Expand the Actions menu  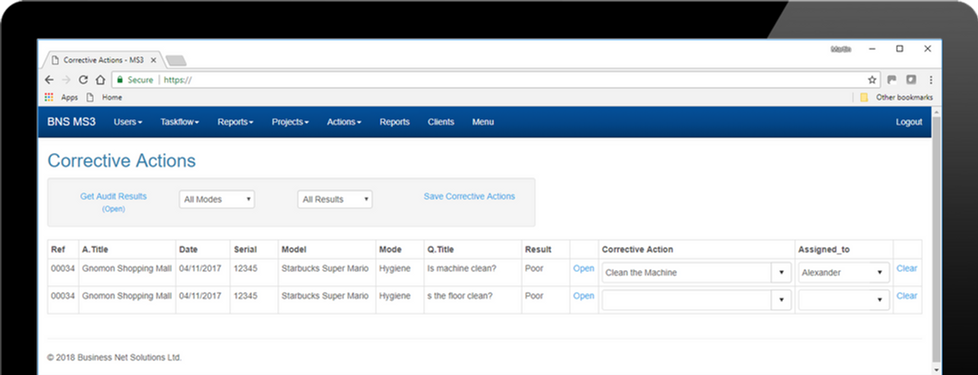(x=344, y=122)
